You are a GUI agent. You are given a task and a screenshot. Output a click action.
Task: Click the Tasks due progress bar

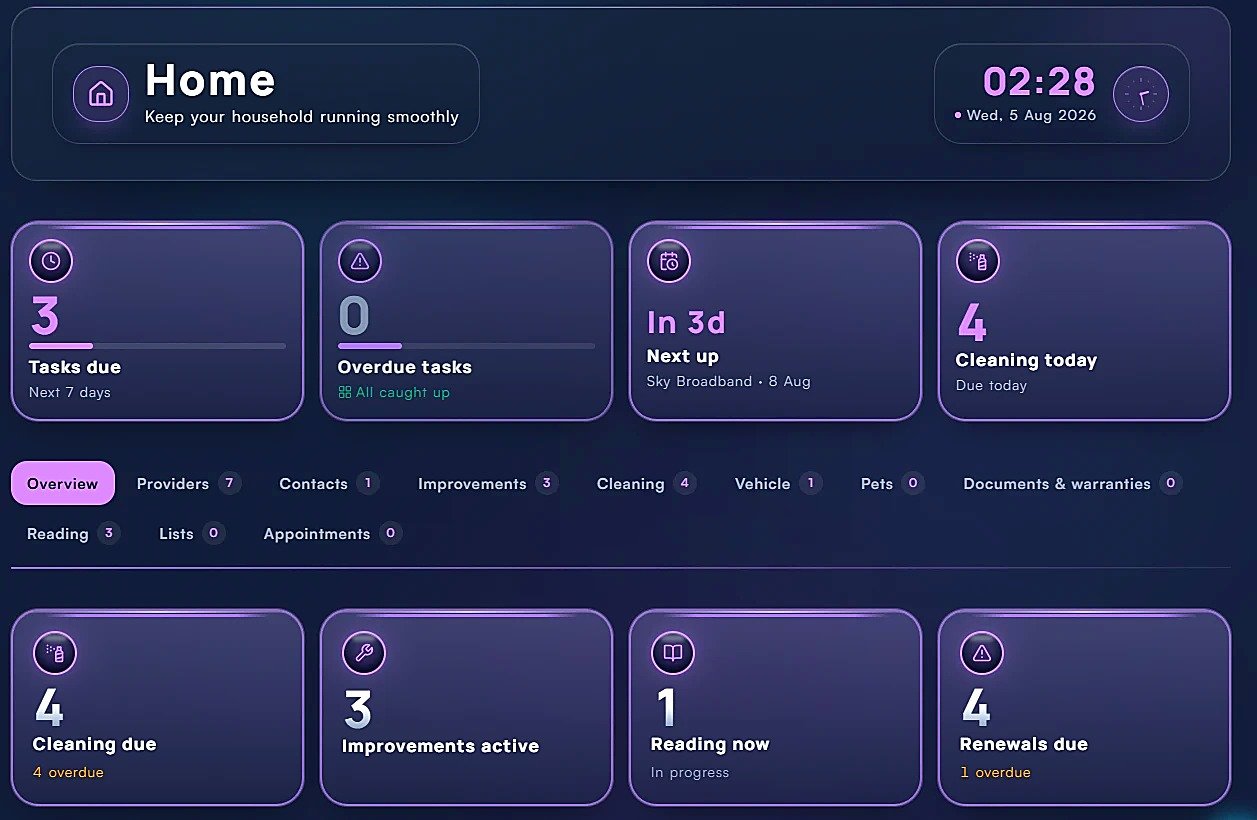point(157,346)
